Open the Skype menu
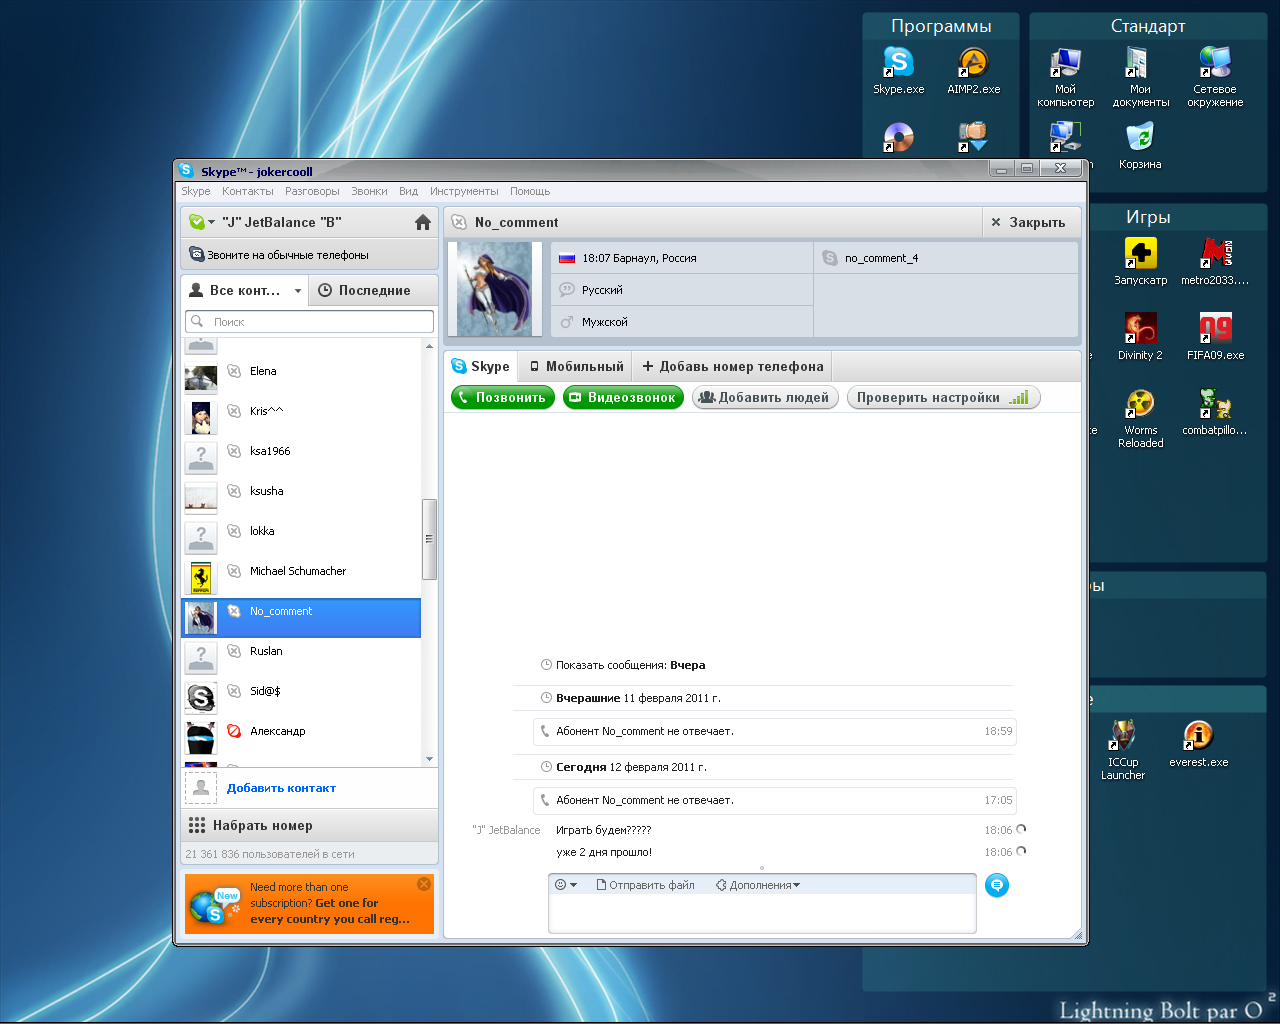The height and width of the screenshot is (1024, 1280). [196, 191]
